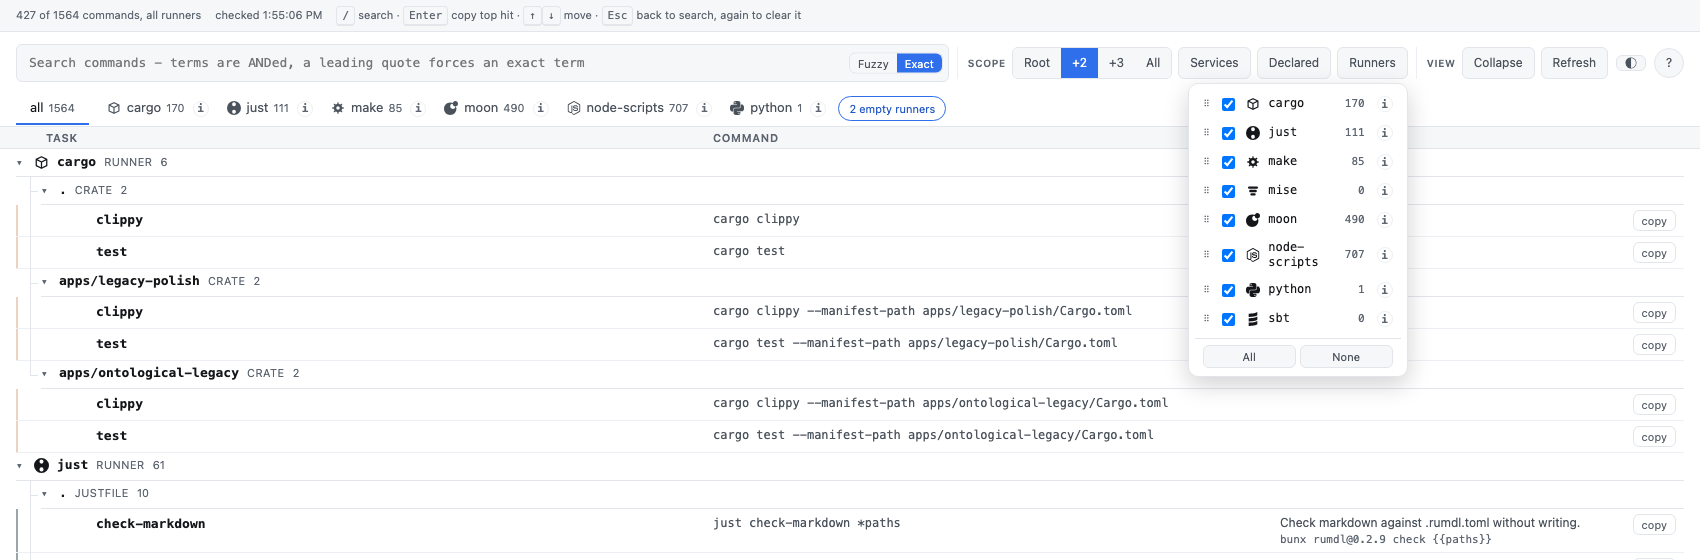Open the Runners filter dropdown

point(1372,63)
